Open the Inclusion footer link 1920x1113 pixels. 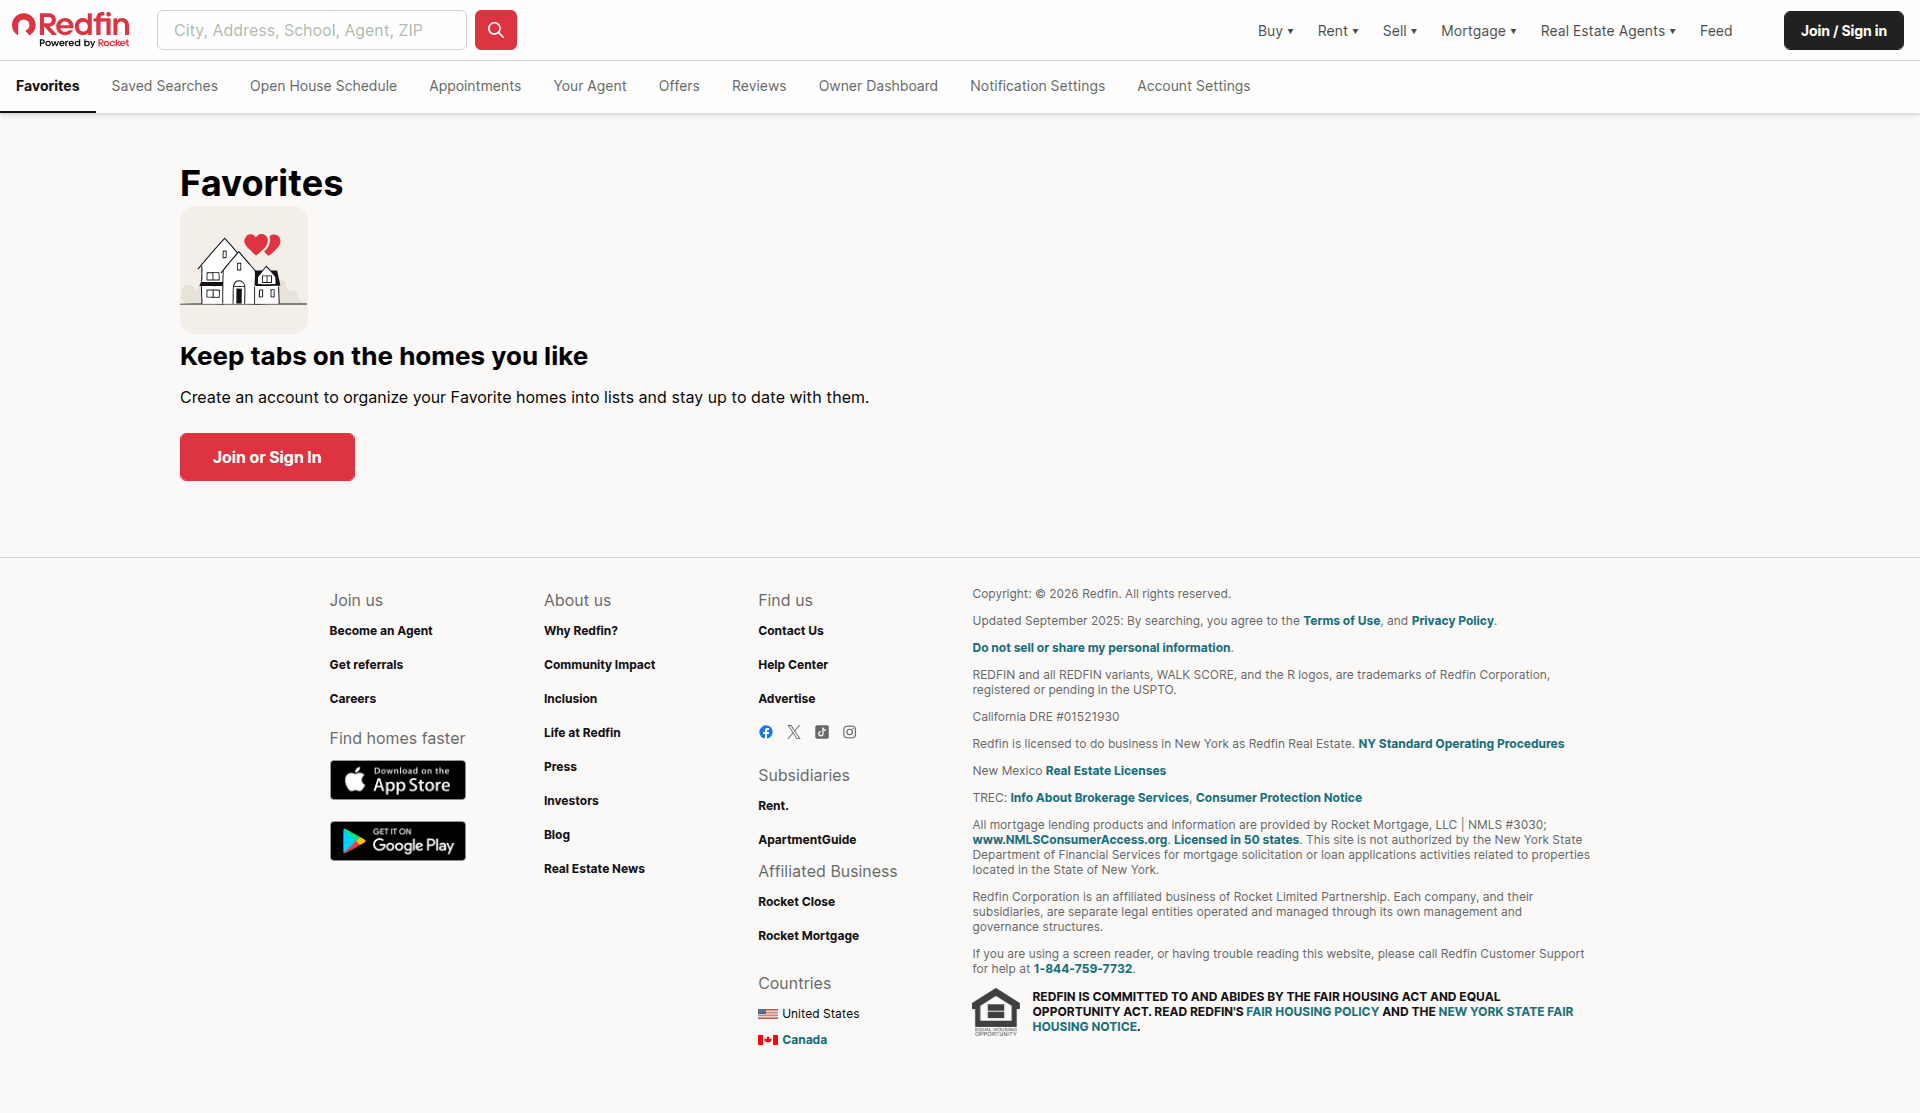point(570,699)
